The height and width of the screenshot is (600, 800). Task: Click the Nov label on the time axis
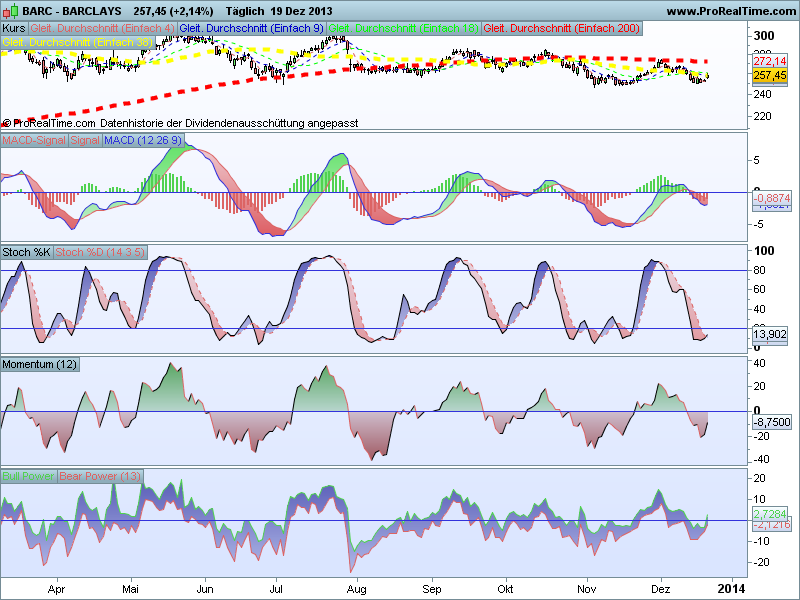click(587, 589)
